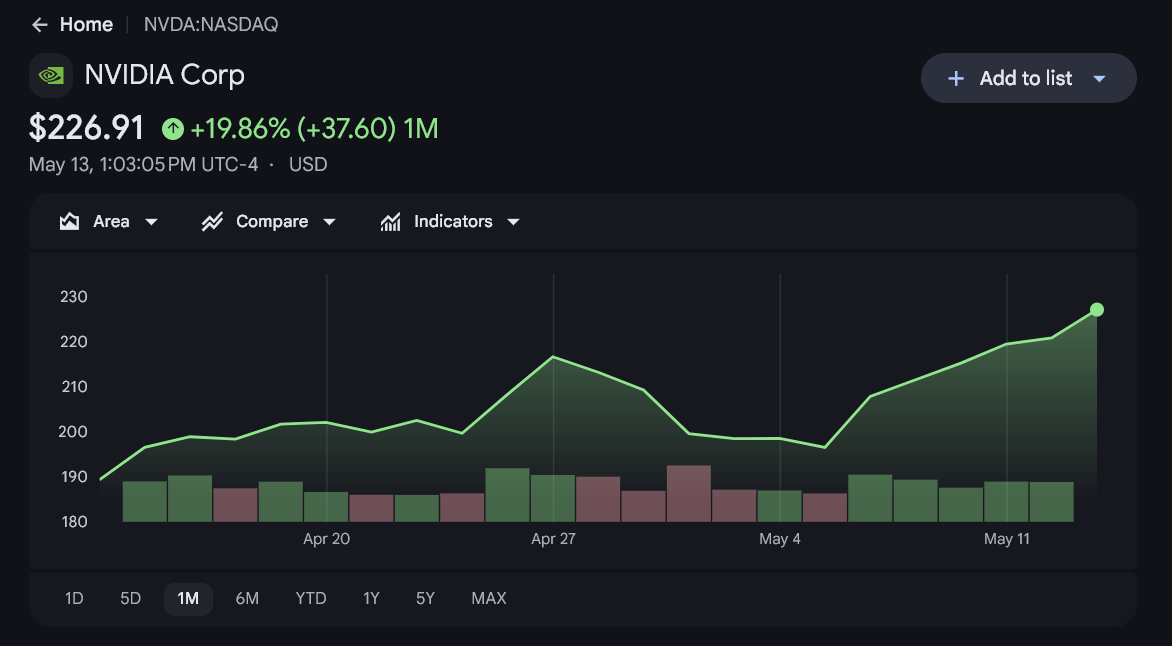Screen dimensions: 1172x646
Task: Click the +19.86% (+37.60) 1M change text
Action: coord(314,129)
